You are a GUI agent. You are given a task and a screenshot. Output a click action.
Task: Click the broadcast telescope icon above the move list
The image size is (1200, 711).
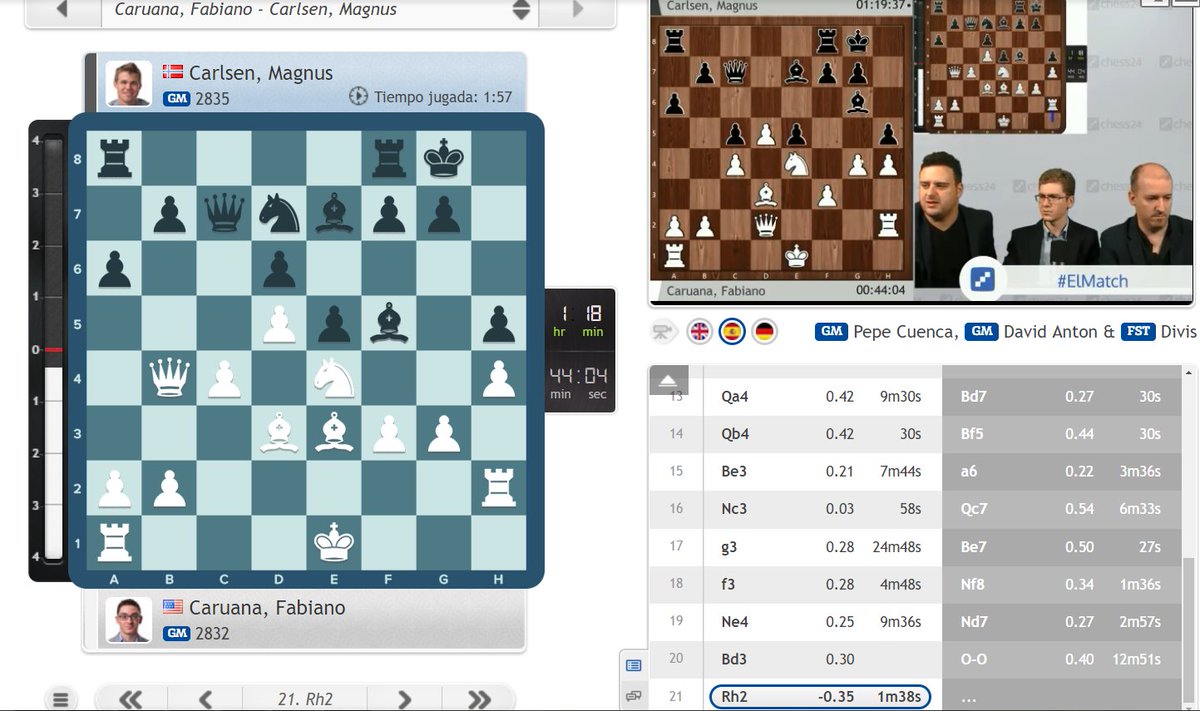tap(664, 330)
